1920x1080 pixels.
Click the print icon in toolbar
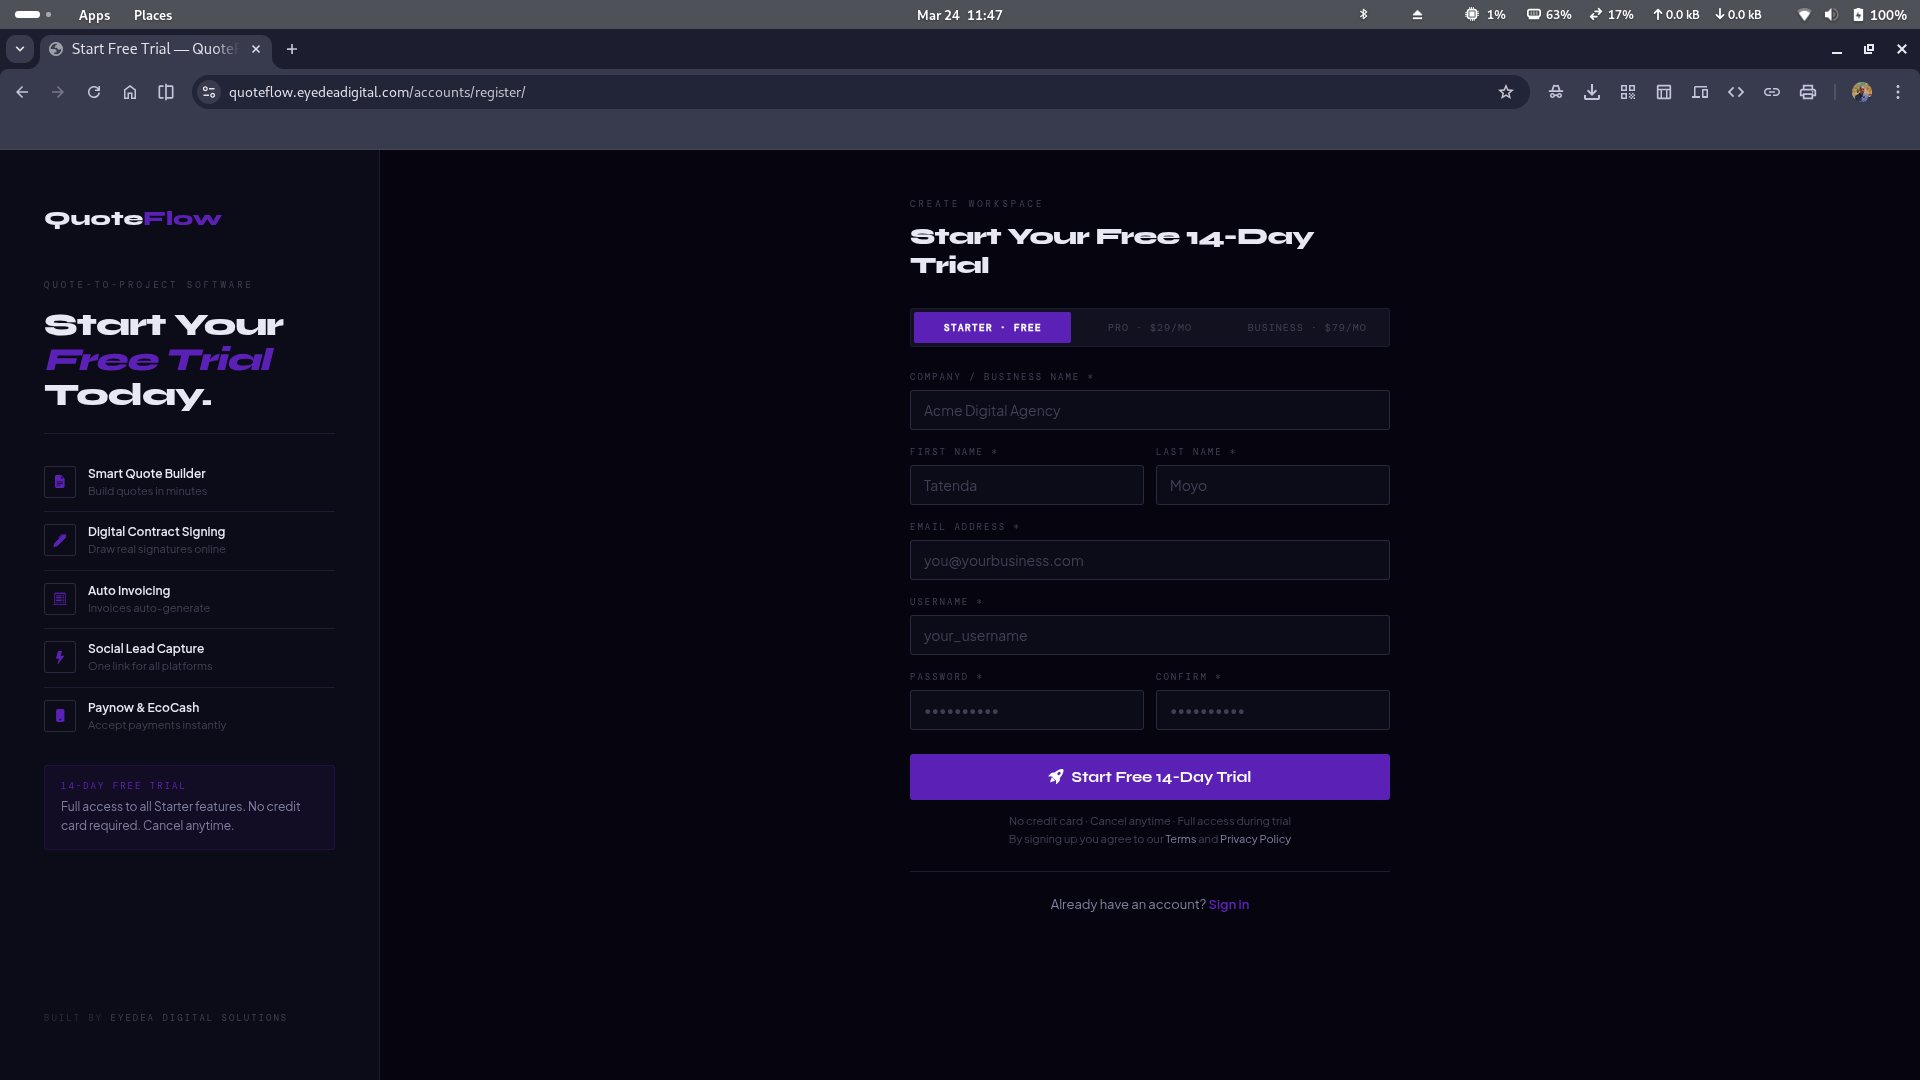(x=1808, y=92)
